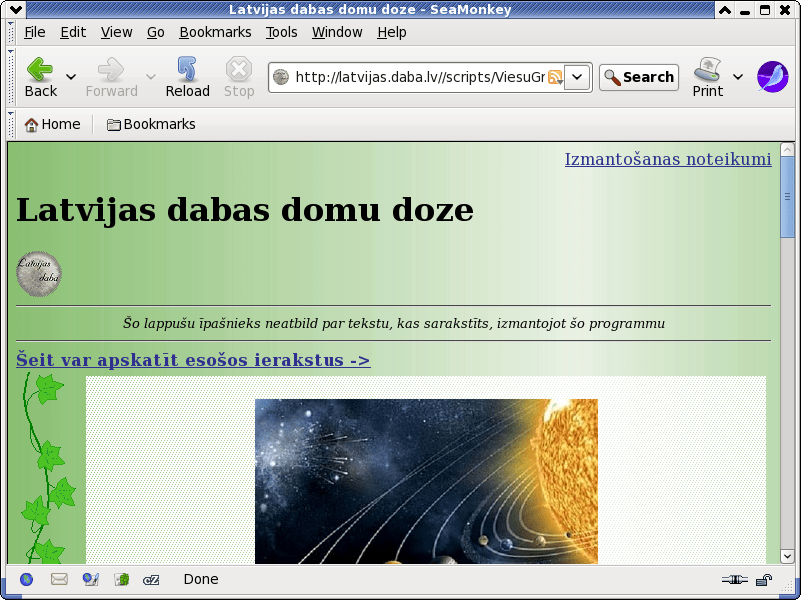
Task: Go back with the green Back arrow
Action: [x=40, y=78]
